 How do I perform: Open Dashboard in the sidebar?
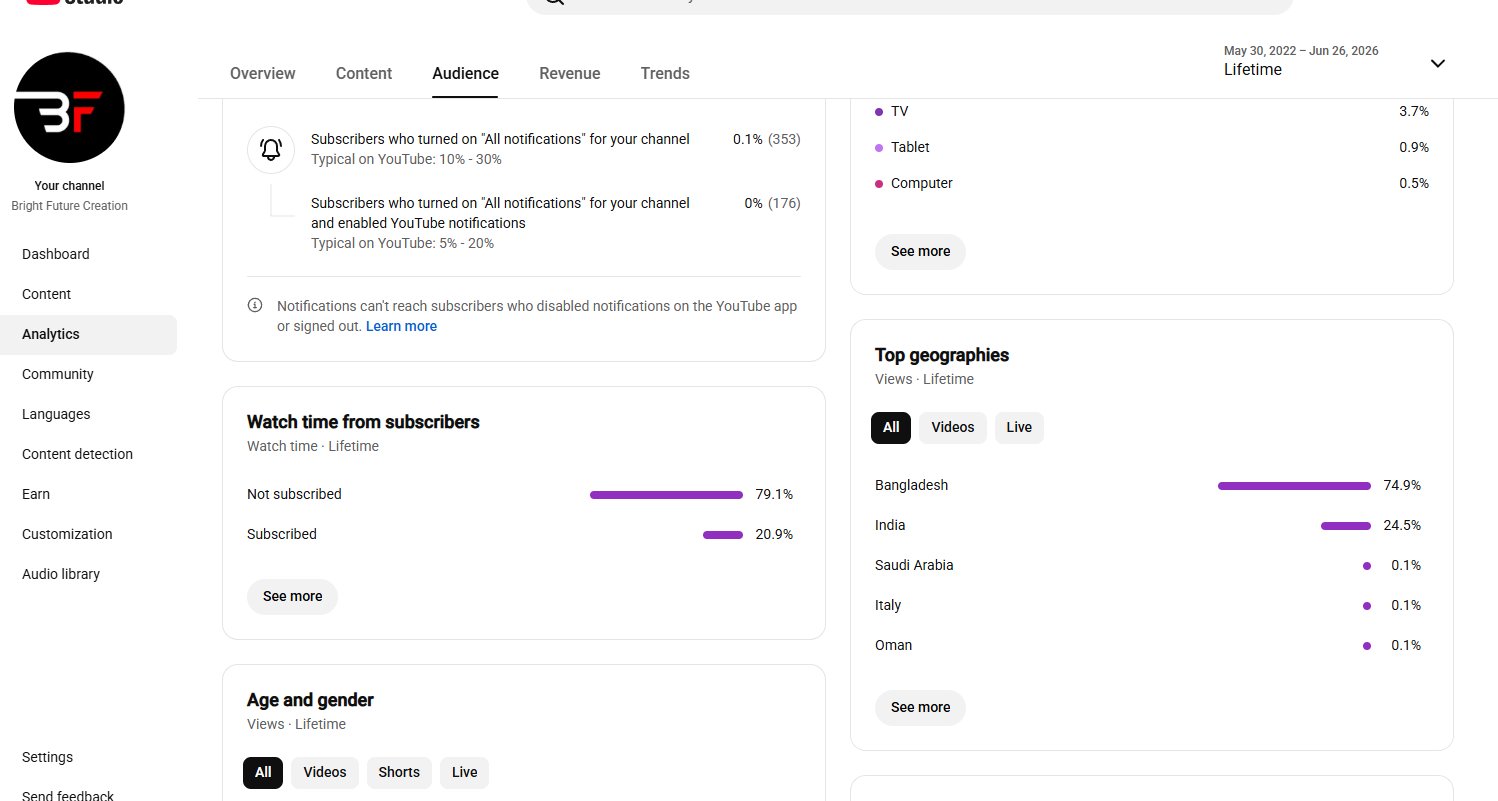click(x=88, y=254)
